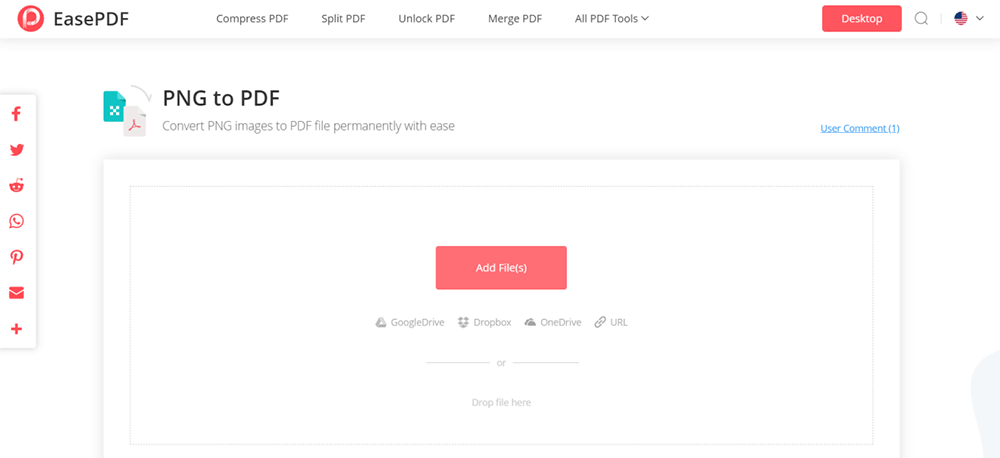Click the WhatsApp share icon
The image size is (1000, 458).
(x=16, y=222)
